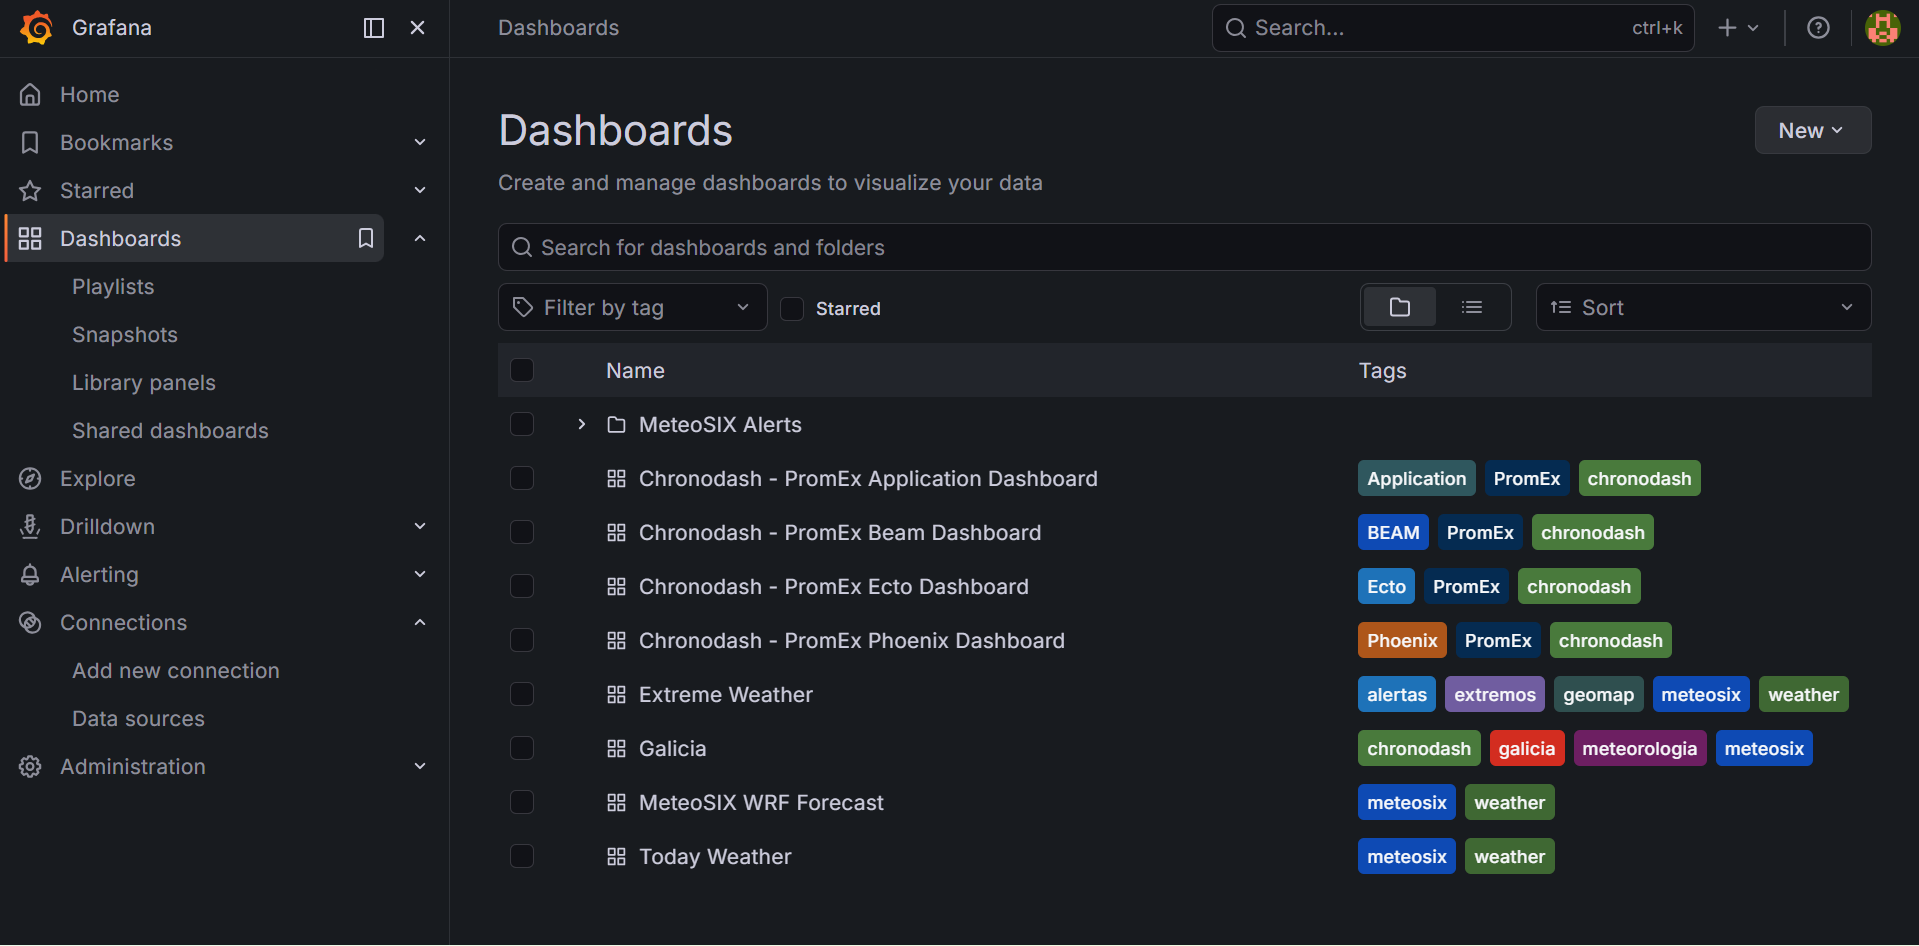Collapse the Dashboards section chevron

click(x=420, y=239)
